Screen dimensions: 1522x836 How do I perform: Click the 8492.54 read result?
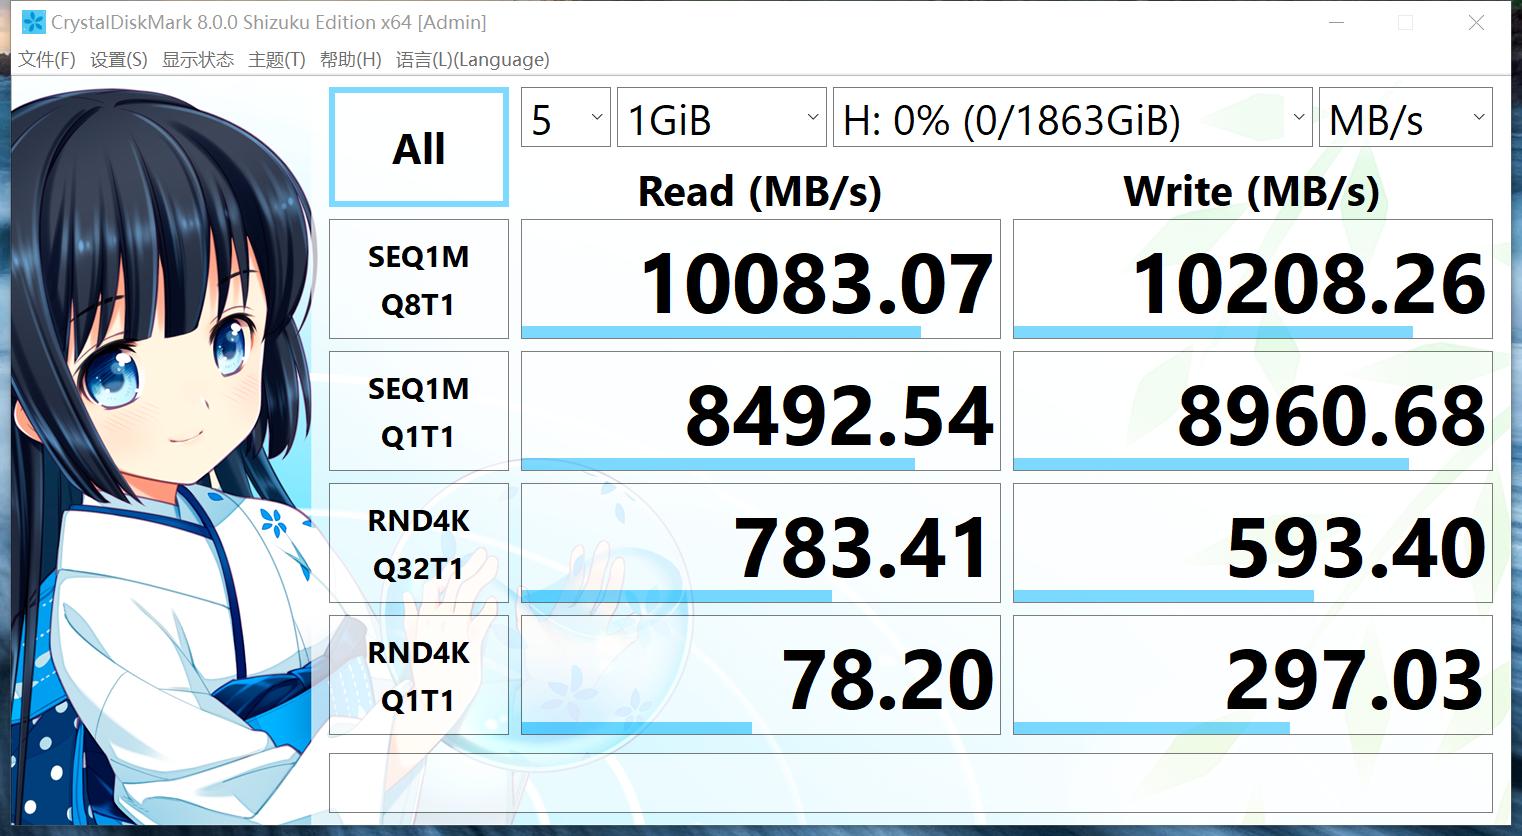[x=761, y=412]
